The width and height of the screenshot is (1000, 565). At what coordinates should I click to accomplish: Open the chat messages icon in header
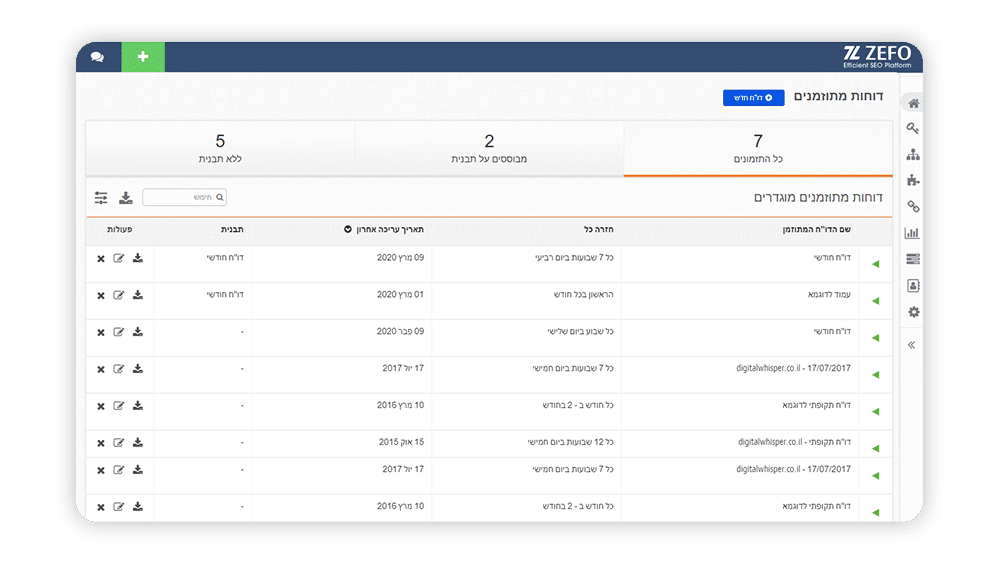pos(98,57)
